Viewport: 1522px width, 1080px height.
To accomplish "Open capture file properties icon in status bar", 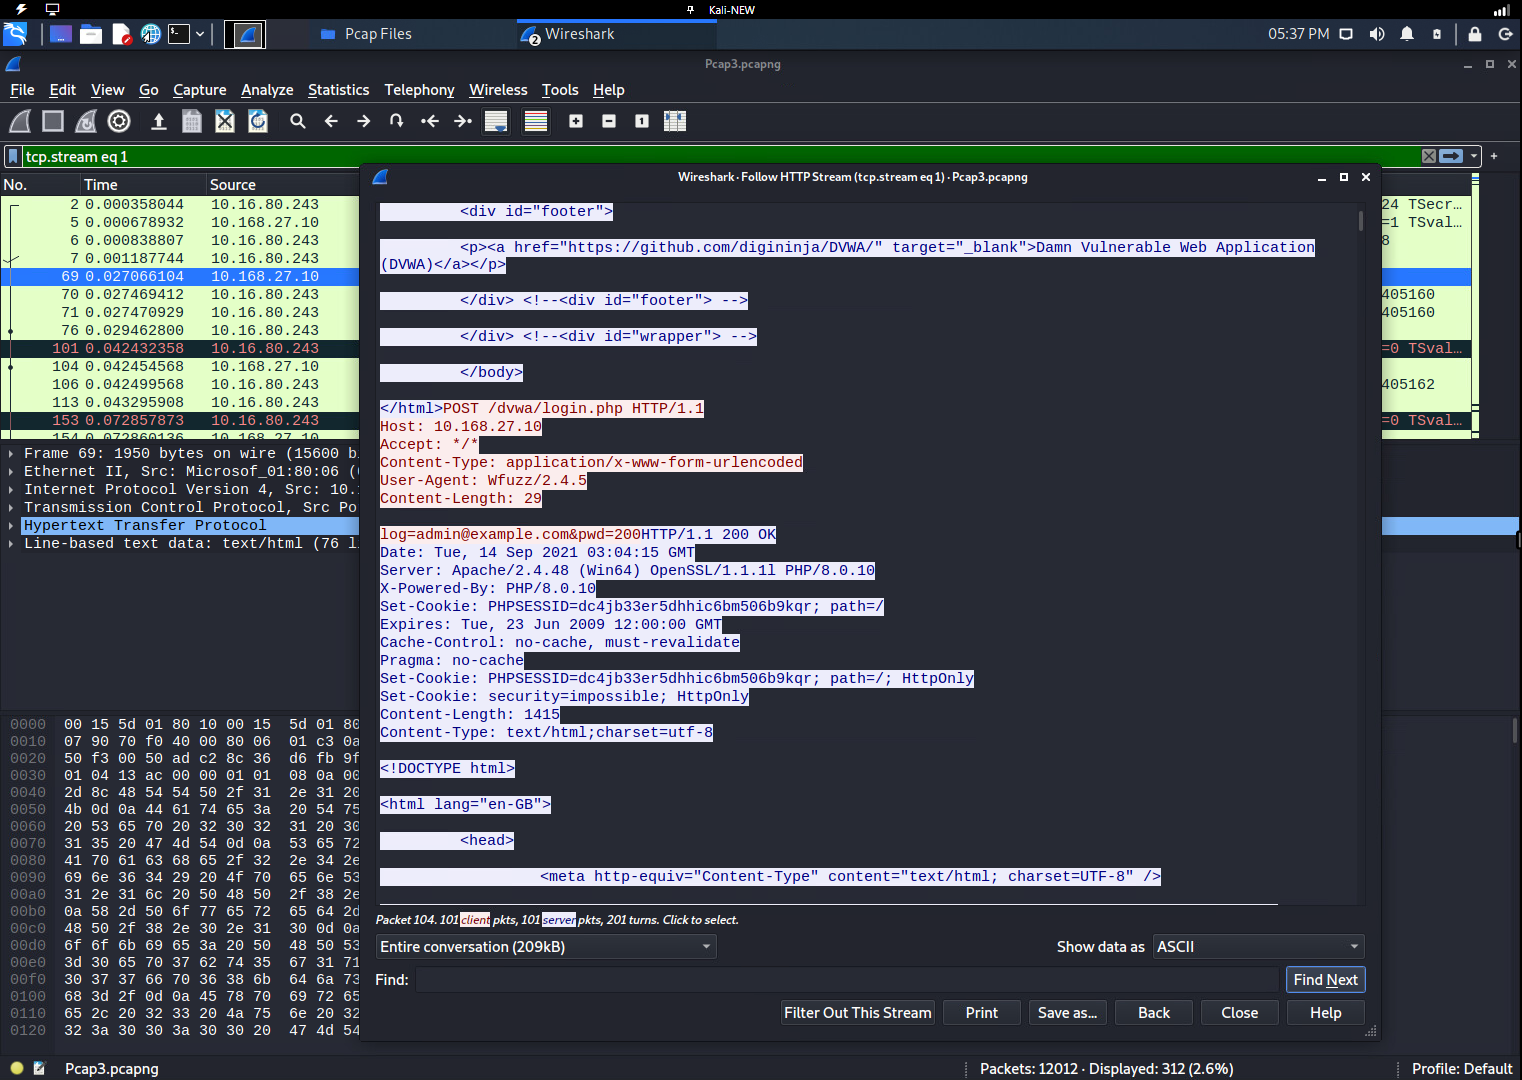I will click(x=39, y=1068).
